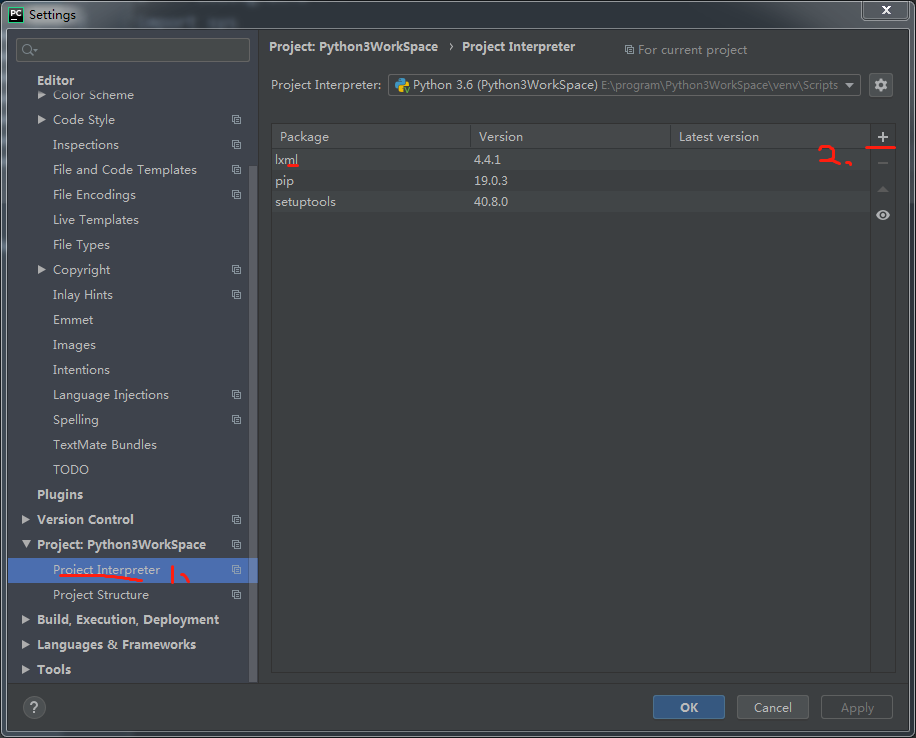
Task: Click the project-level icon beside Inlay Hints
Action: click(x=236, y=294)
